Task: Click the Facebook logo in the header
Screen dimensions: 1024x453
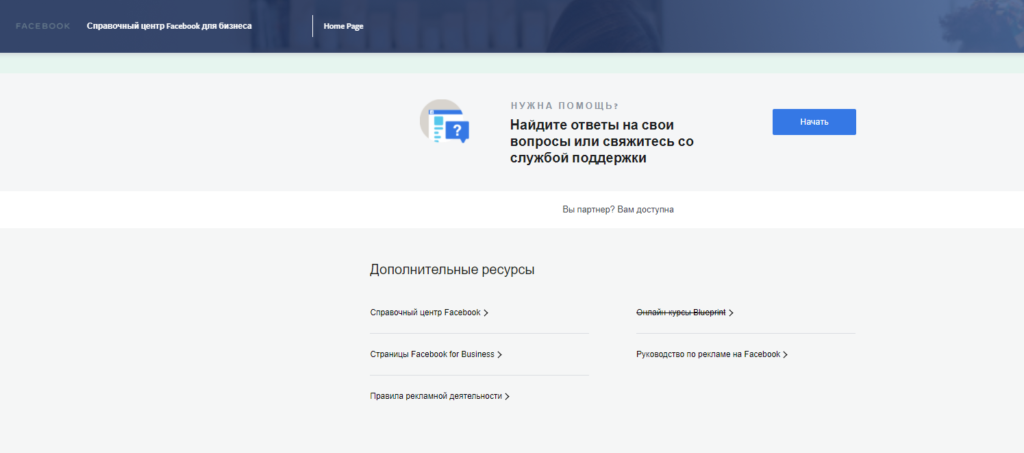Action: click(x=43, y=26)
